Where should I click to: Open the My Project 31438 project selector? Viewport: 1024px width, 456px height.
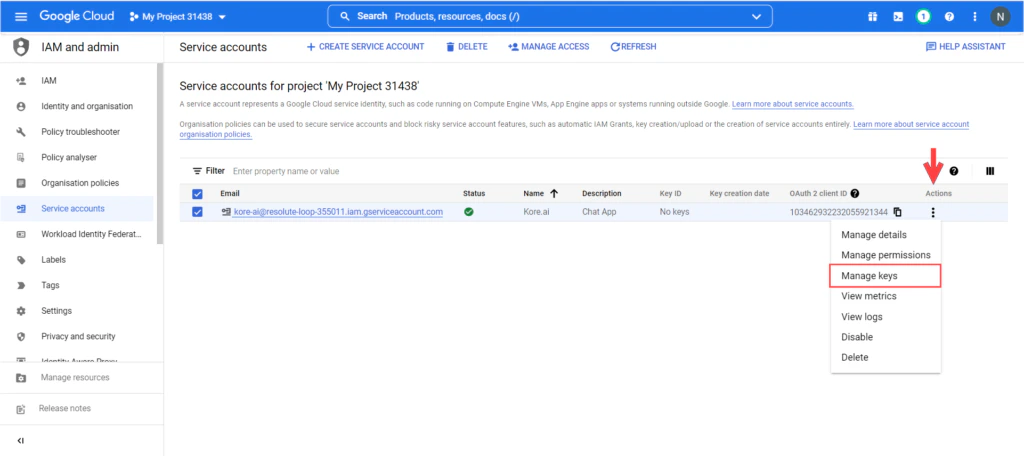tap(178, 17)
